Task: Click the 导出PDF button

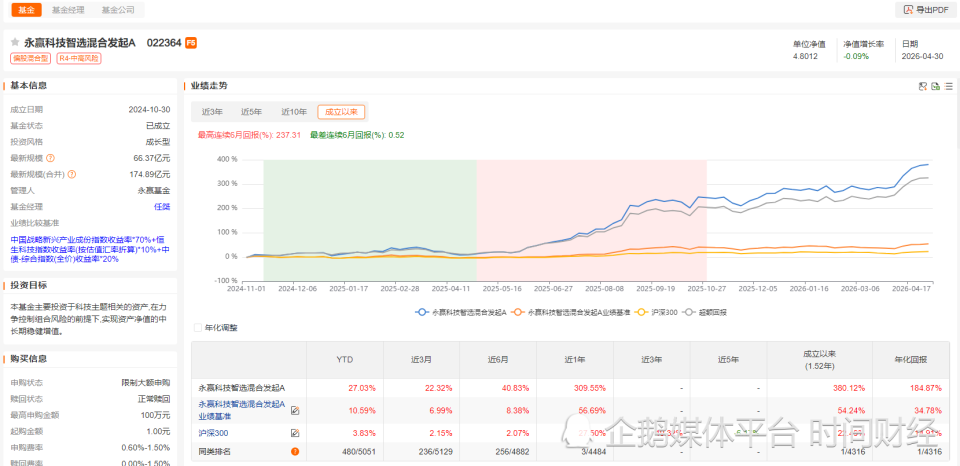Action: (926, 10)
